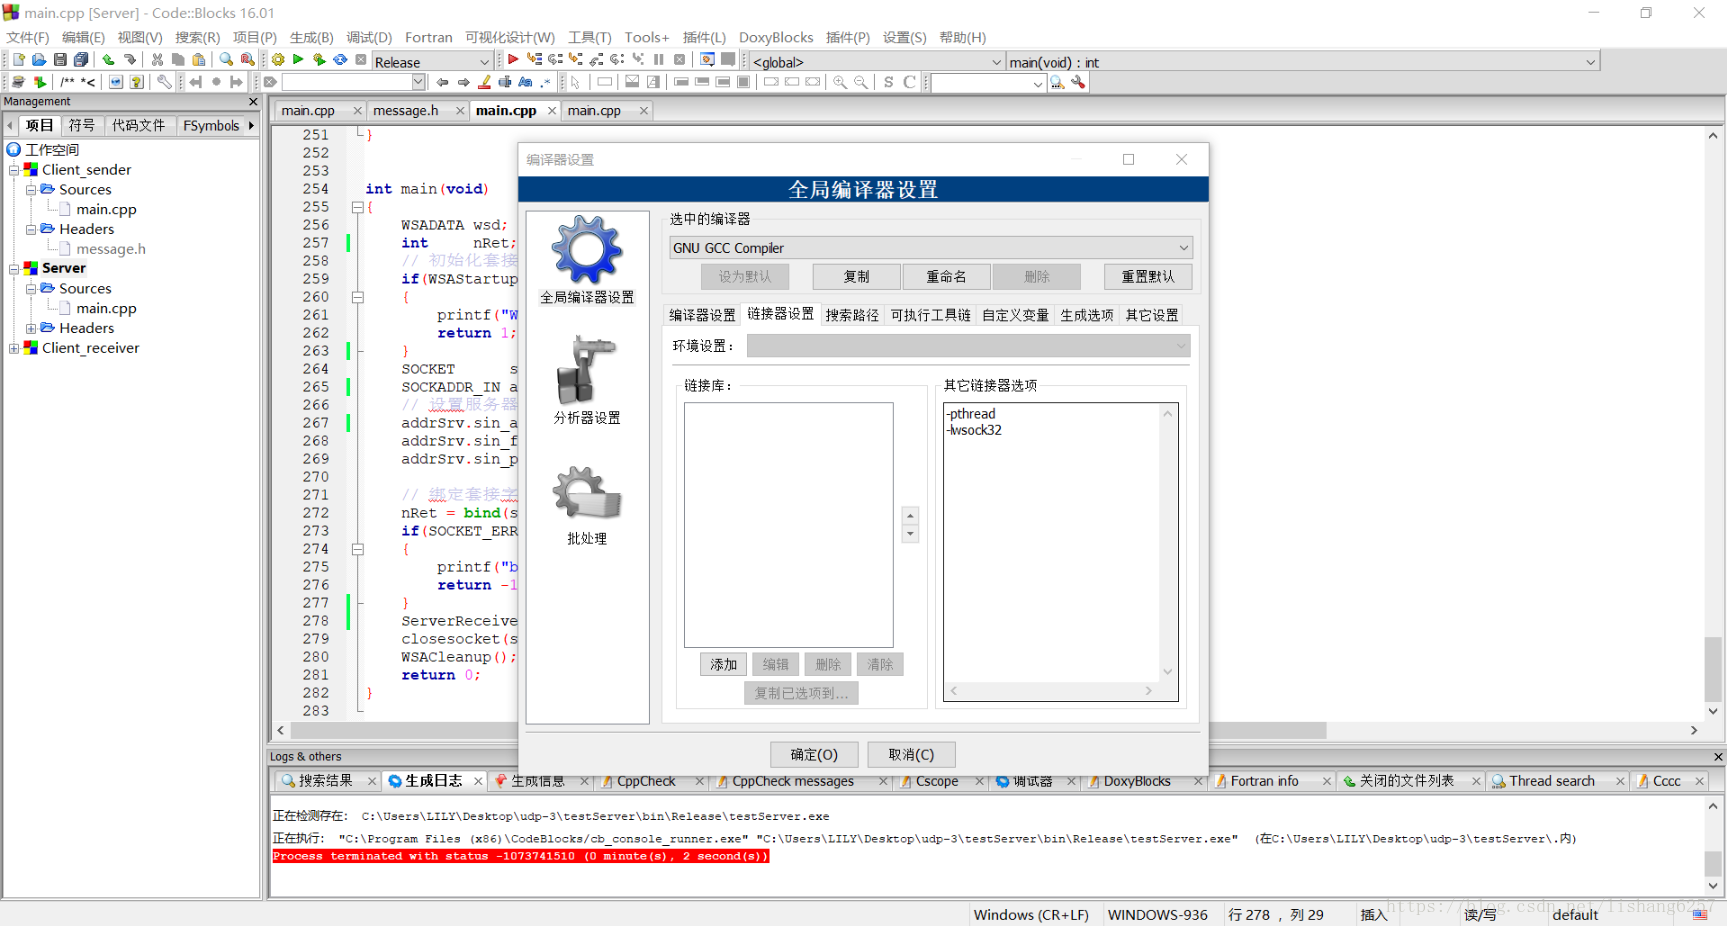This screenshot has width=1727, height=926.
Task: Click the Save all files icon
Action: click(81, 60)
